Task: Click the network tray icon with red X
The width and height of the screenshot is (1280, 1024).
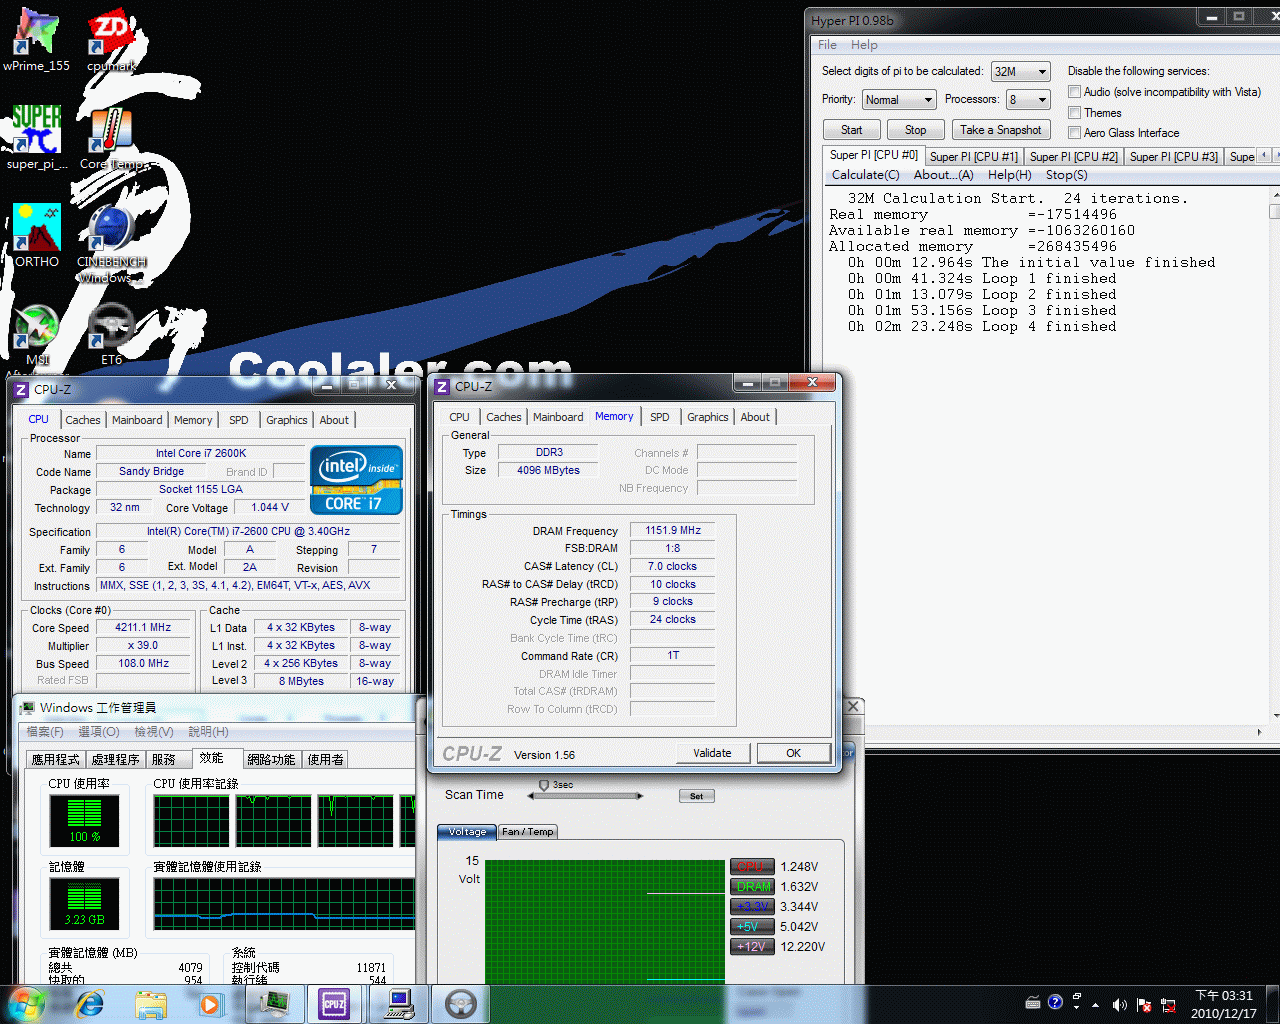Action: point(1167,1005)
